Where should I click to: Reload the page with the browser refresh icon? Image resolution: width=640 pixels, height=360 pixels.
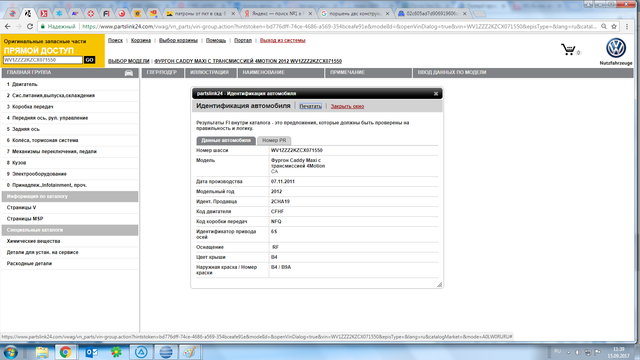coord(30,26)
